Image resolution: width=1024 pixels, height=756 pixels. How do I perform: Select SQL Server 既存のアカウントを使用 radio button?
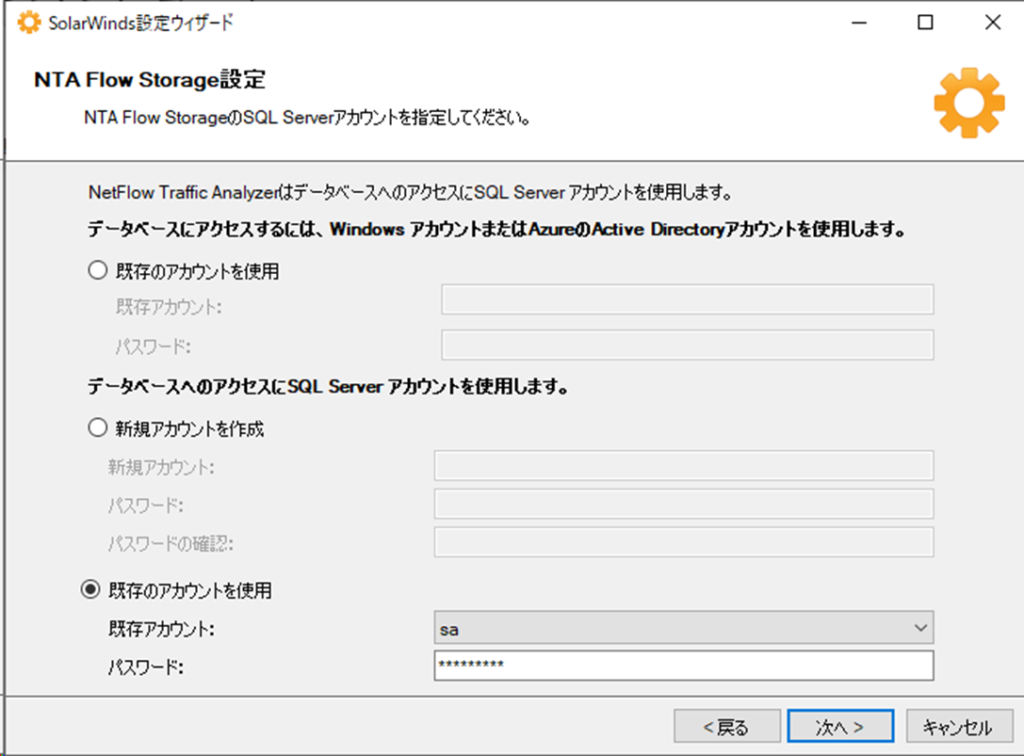pos(91,590)
